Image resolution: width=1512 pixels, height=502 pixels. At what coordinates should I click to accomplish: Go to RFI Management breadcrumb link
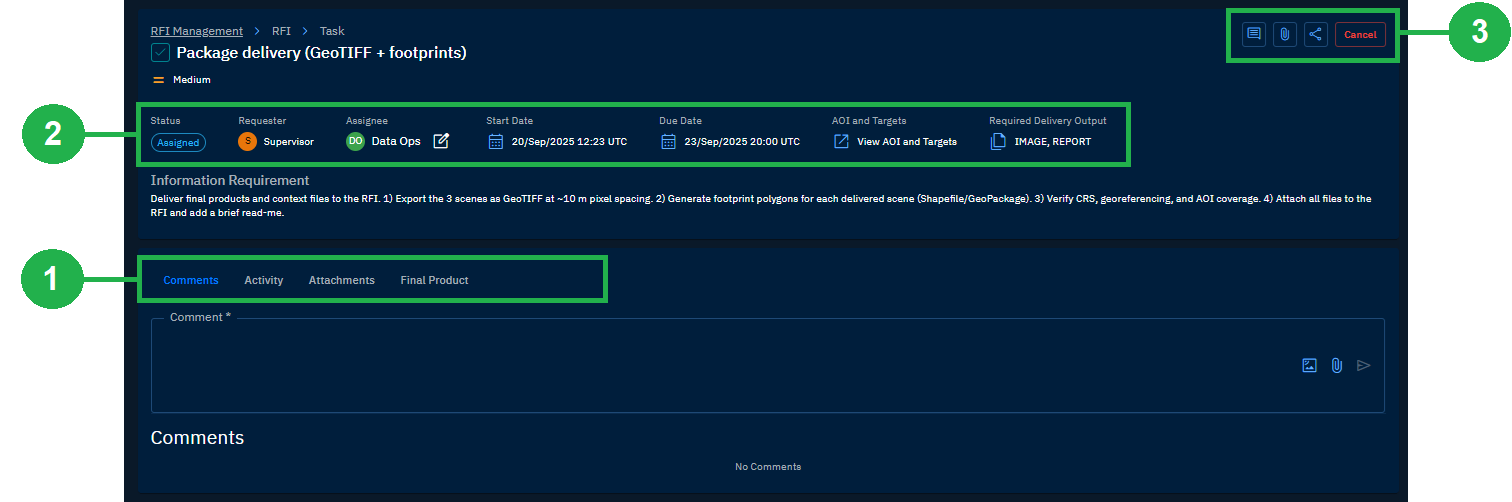tap(196, 31)
